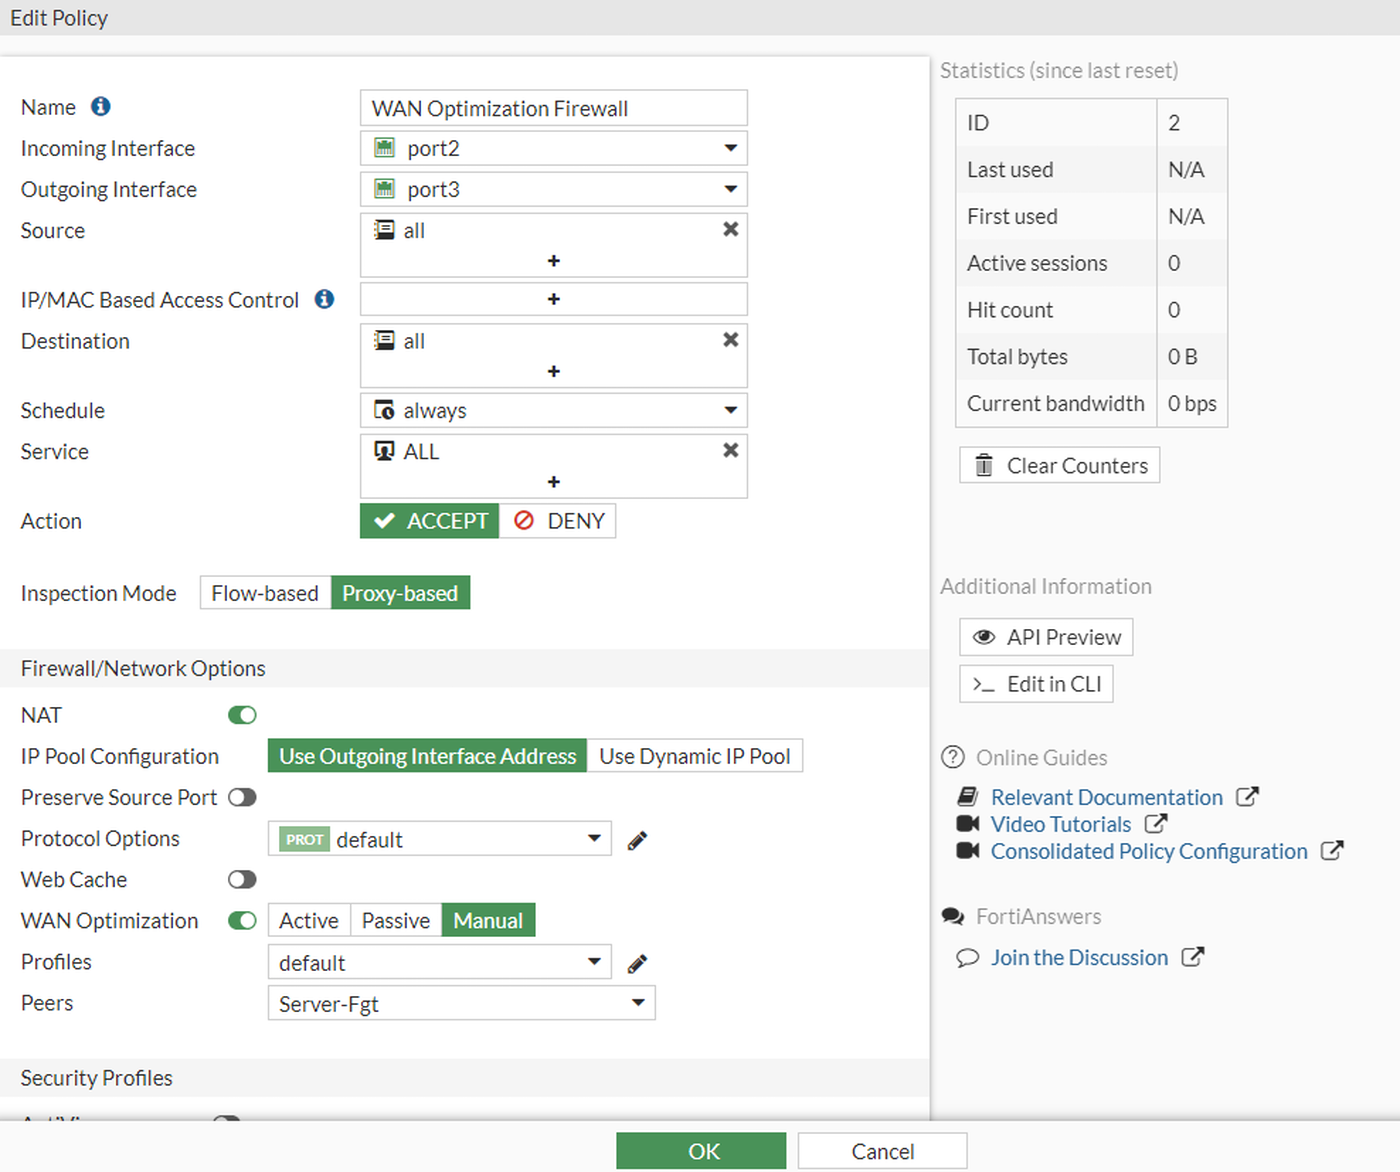Image resolution: width=1400 pixels, height=1172 pixels.
Task: Switch Inspection Mode to Flow-based
Action: coord(264,592)
